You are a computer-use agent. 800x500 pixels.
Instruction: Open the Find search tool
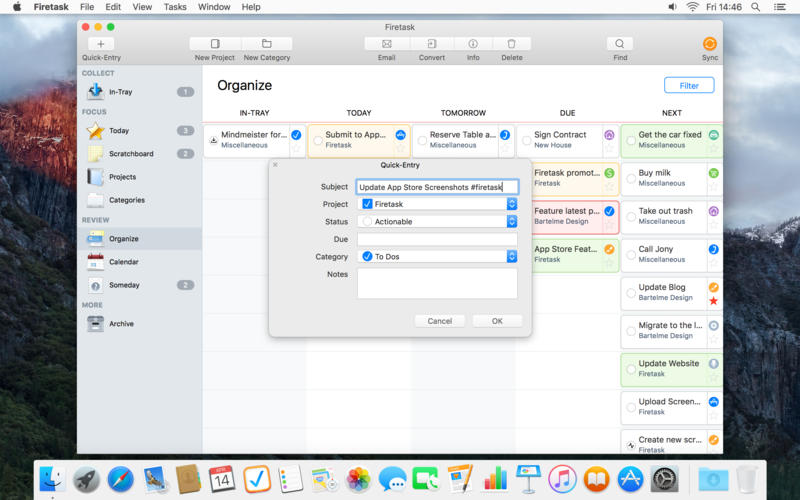[x=620, y=44]
